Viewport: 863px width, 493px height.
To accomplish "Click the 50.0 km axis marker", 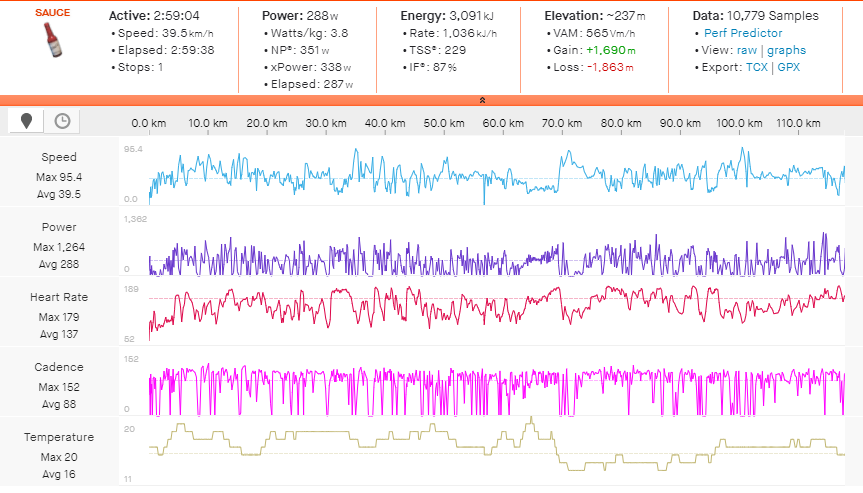I will click(444, 123).
